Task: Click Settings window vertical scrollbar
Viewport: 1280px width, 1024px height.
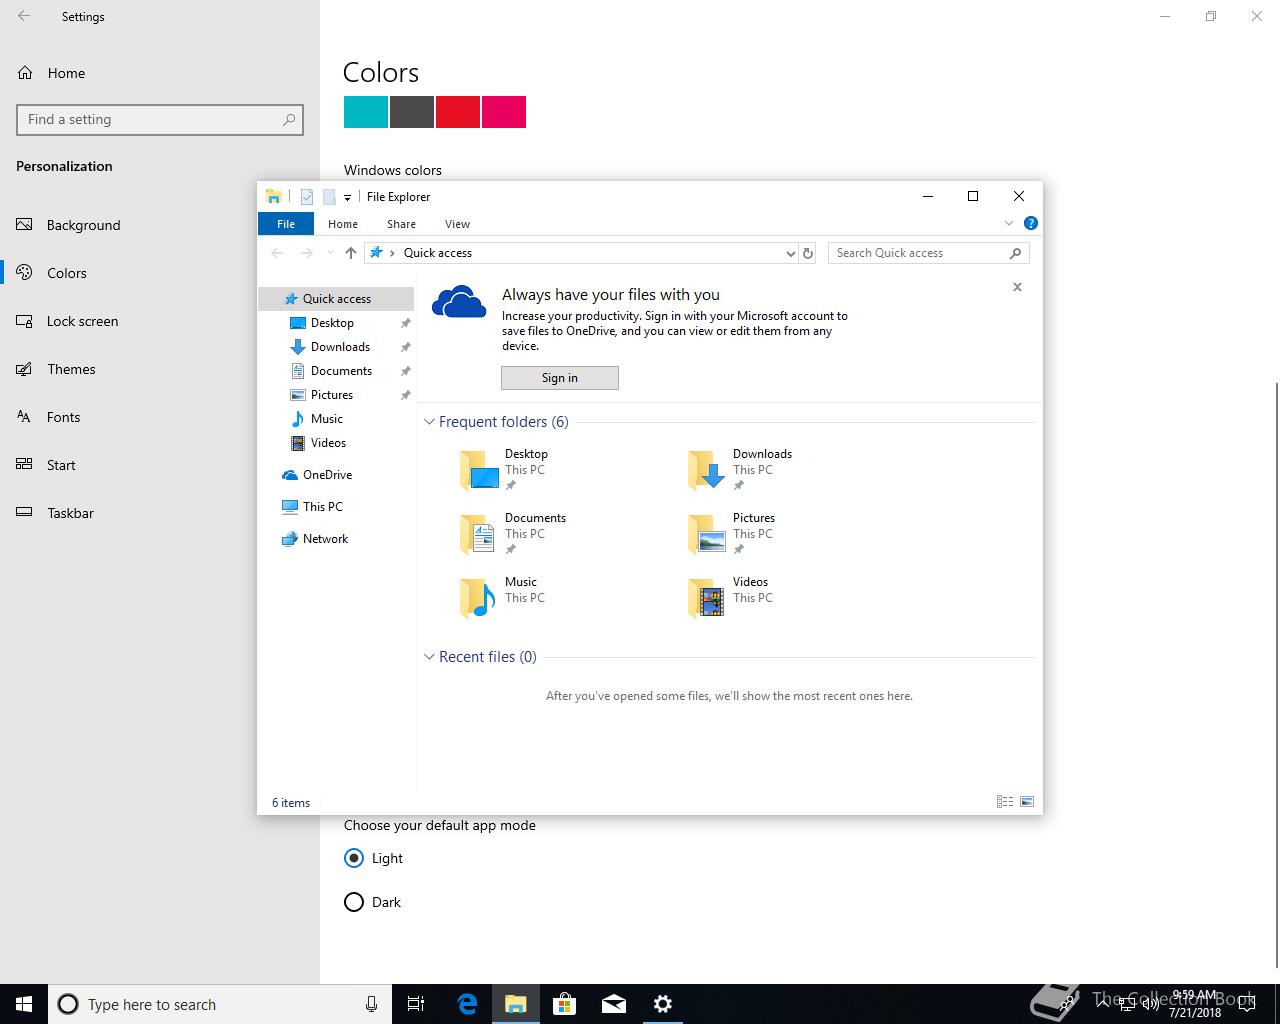Action: [x=1276, y=675]
